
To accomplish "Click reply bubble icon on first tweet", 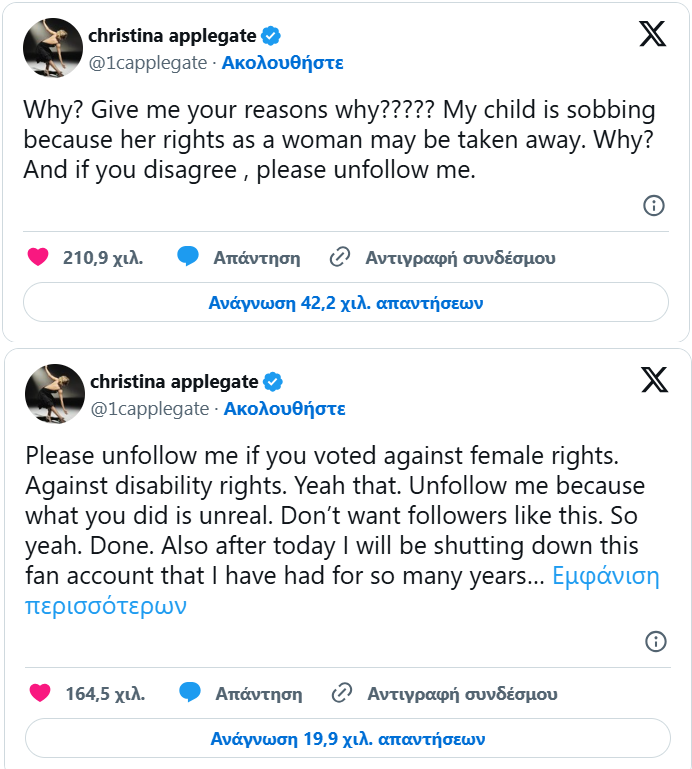I will 188,257.
